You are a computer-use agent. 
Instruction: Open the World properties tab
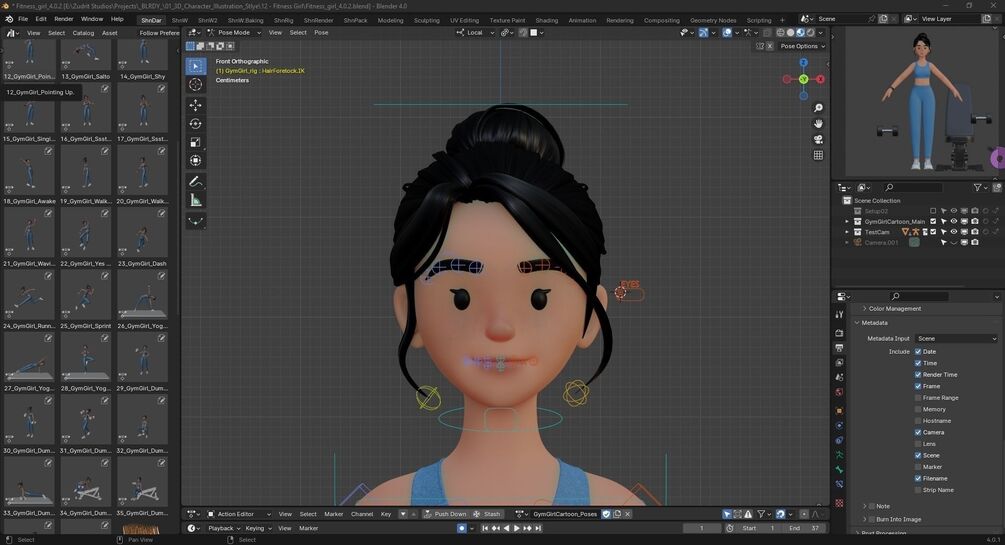pos(840,392)
